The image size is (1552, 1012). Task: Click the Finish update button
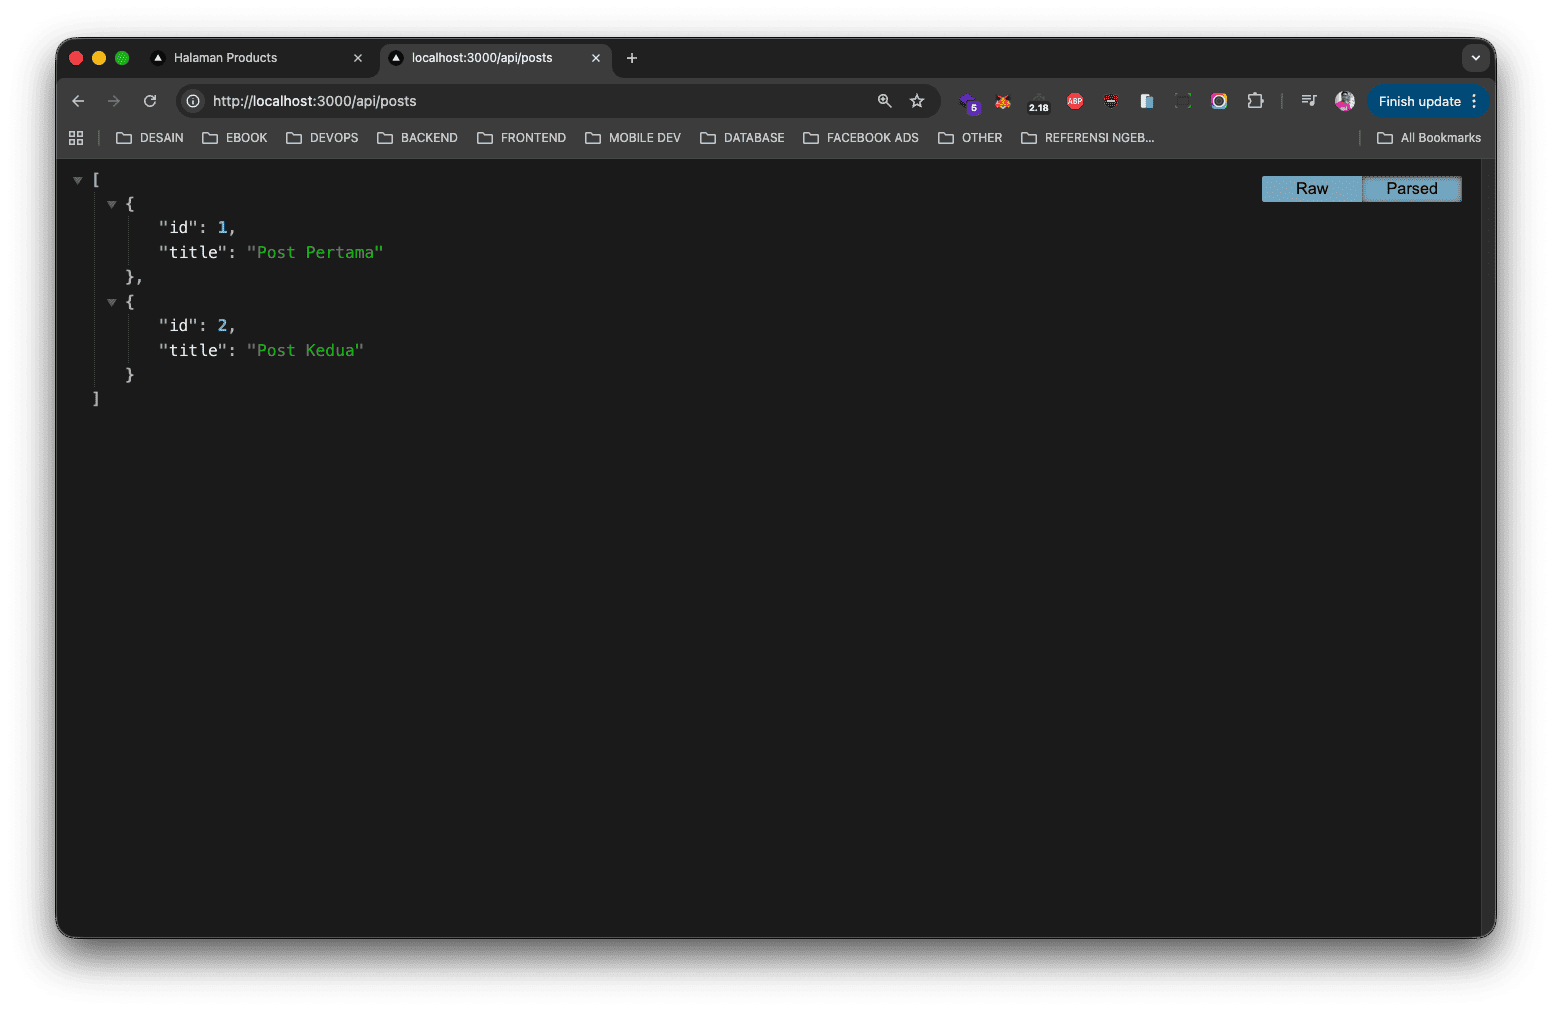coord(1420,101)
